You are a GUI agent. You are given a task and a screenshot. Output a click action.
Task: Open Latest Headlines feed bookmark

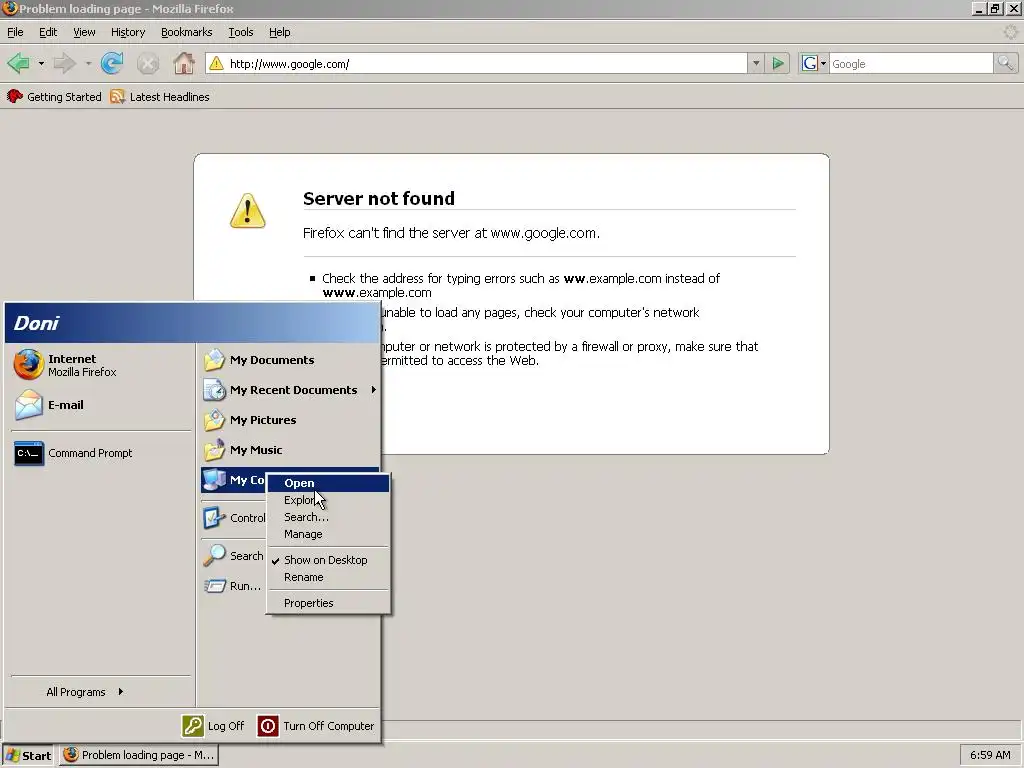(x=160, y=97)
